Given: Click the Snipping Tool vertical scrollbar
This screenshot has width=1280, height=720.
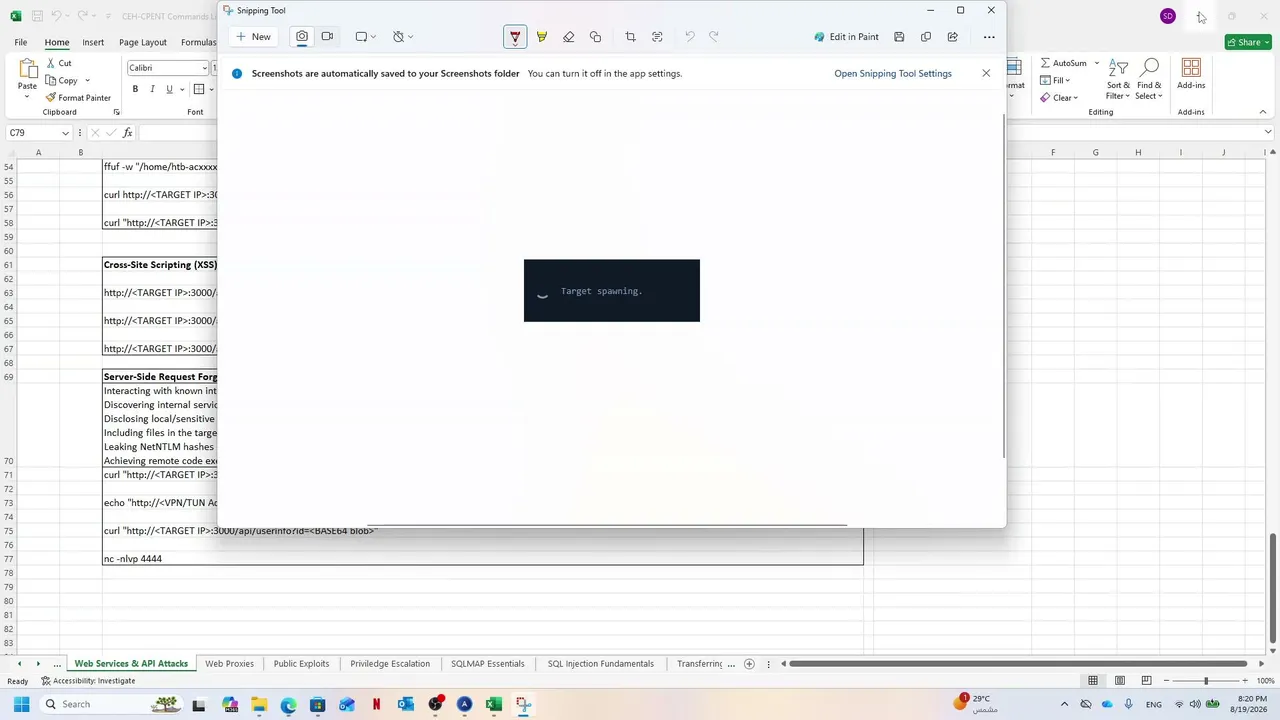Looking at the screenshot, I should (x=1003, y=285).
